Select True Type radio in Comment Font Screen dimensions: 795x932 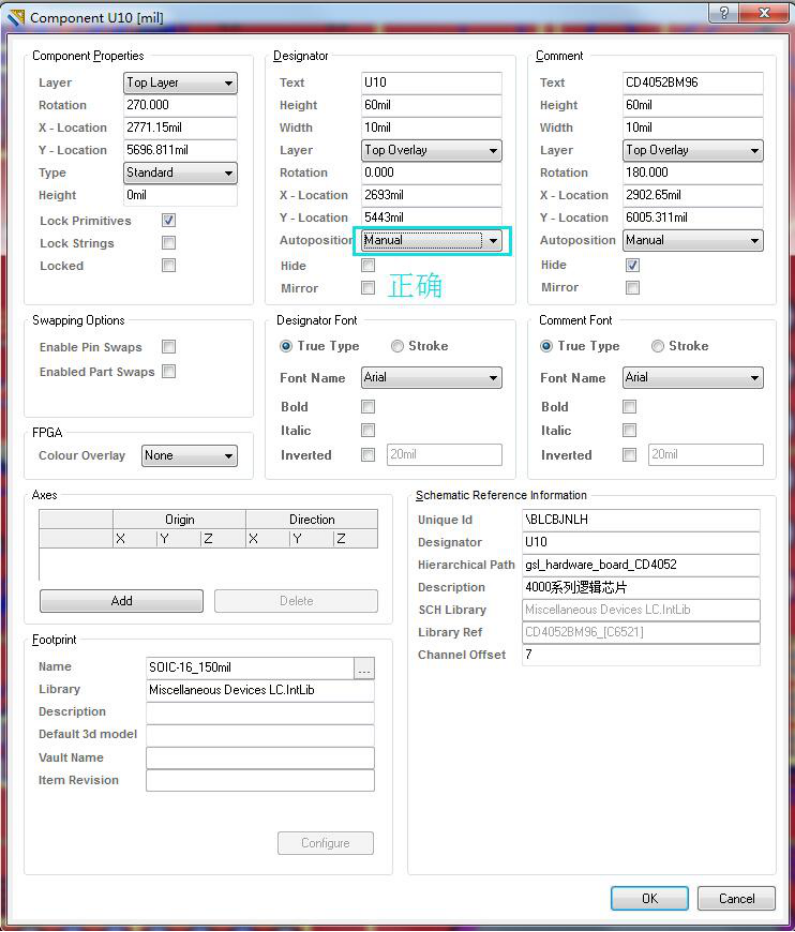coord(547,346)
